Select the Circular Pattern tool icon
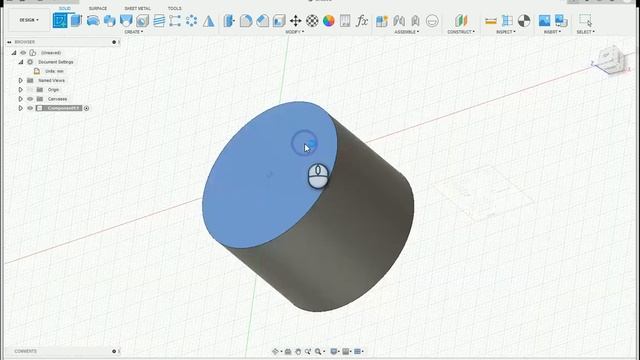 tap(191, 20)
